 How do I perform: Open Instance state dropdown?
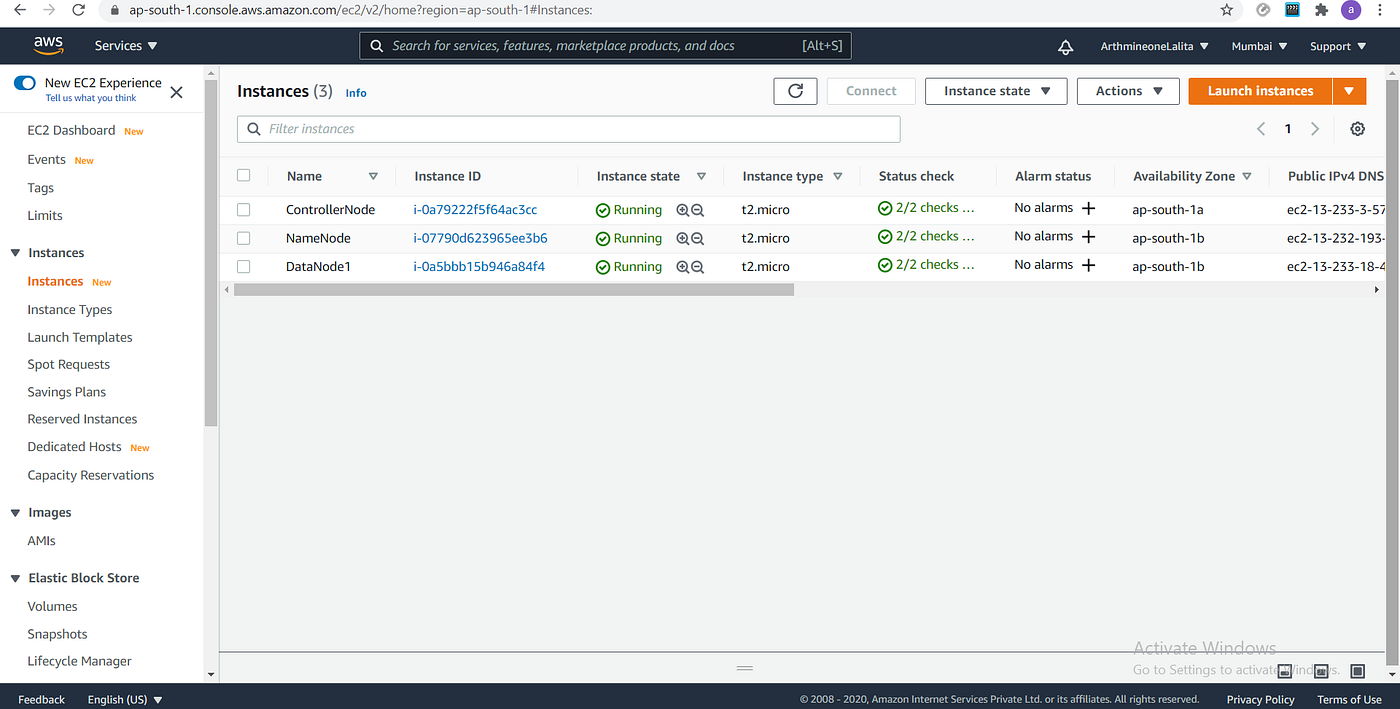coord(996,91)
